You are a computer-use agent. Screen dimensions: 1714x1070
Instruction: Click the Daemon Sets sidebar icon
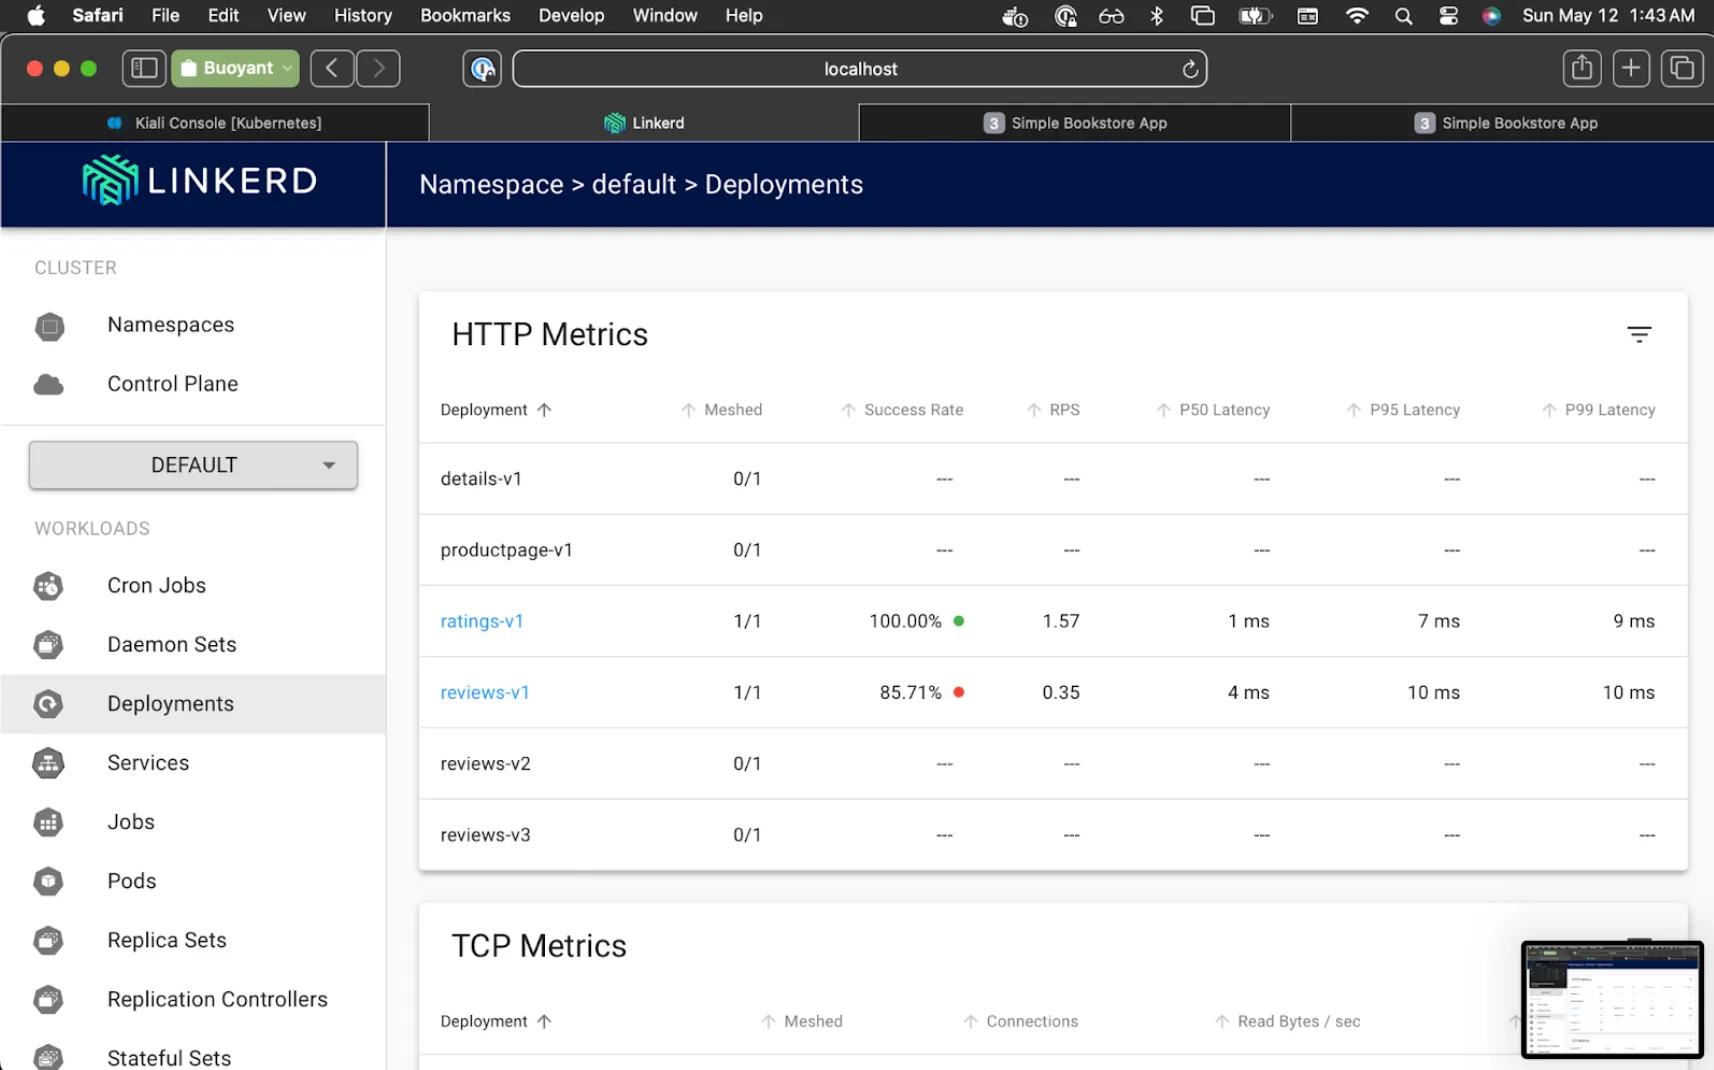pyautogui.click(x=48, y=645)
